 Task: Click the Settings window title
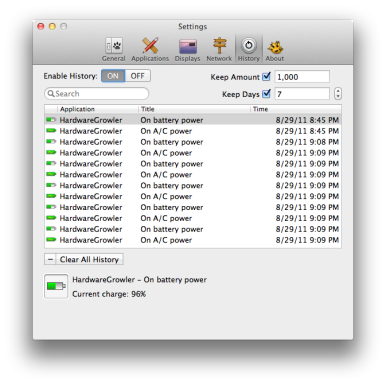[193, 26]
